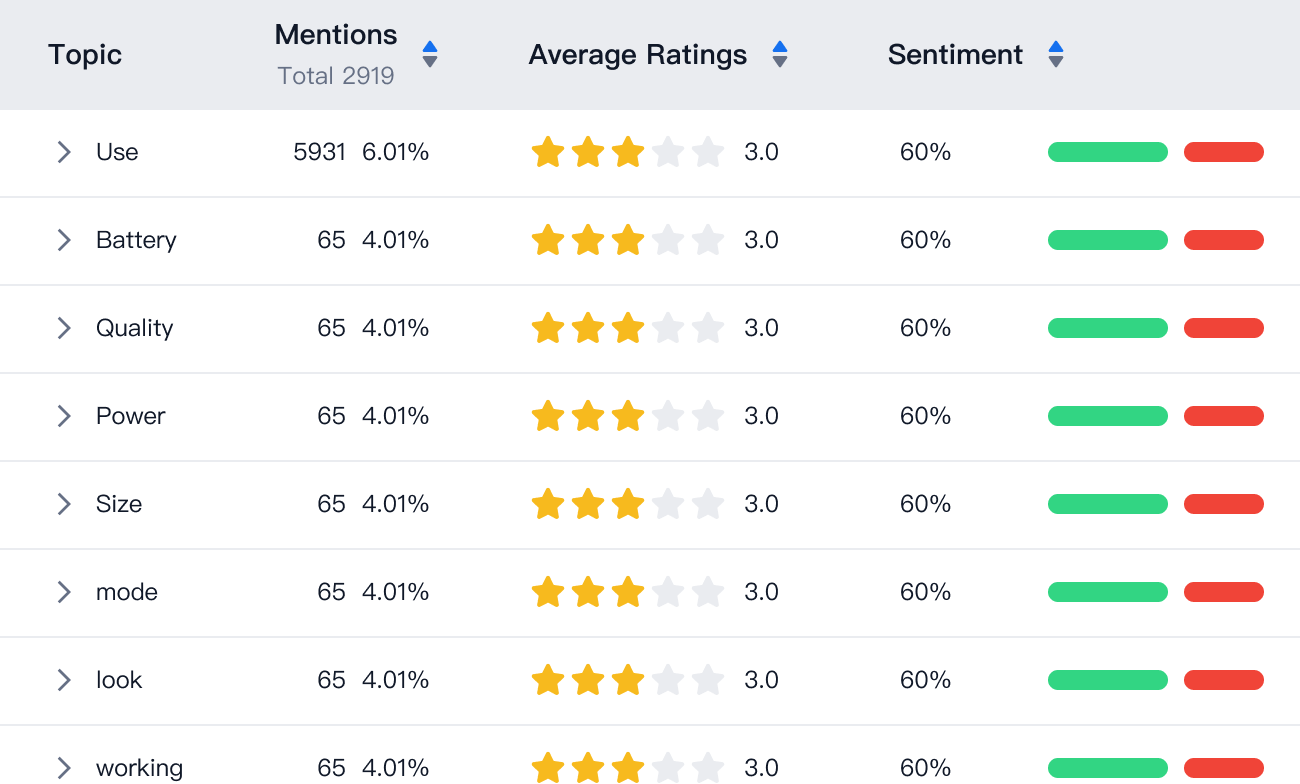
Task: Click the 5931 mentions count for Use
Action: pyautogui.click(x=319, y=152)
